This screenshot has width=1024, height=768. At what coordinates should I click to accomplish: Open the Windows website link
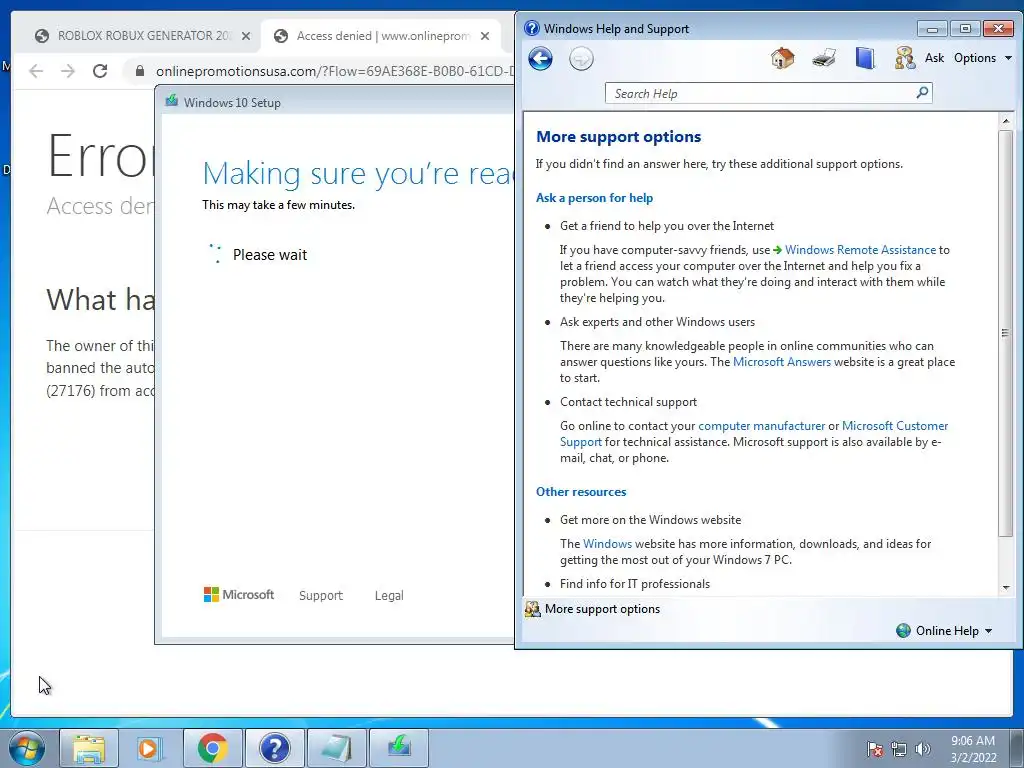(x=607, y=543)
